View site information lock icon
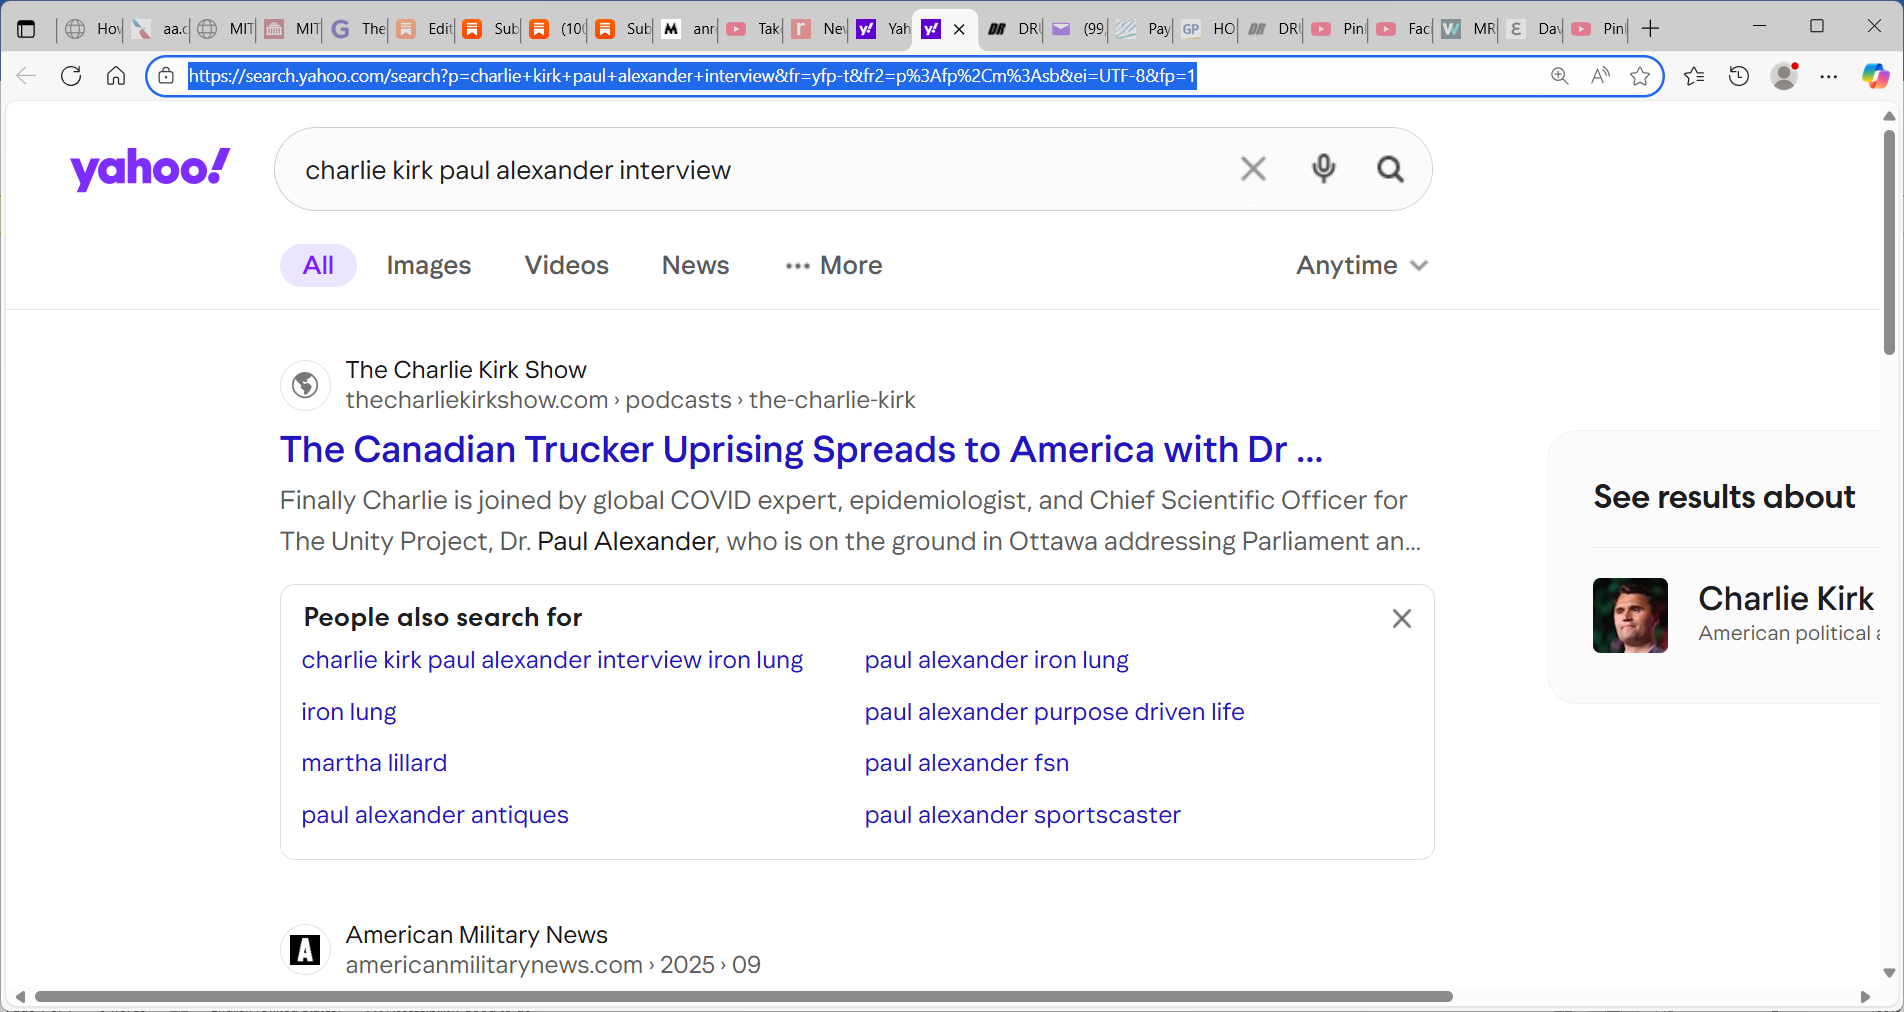This screenshot has height=1012, width=1904. point(166,76)
